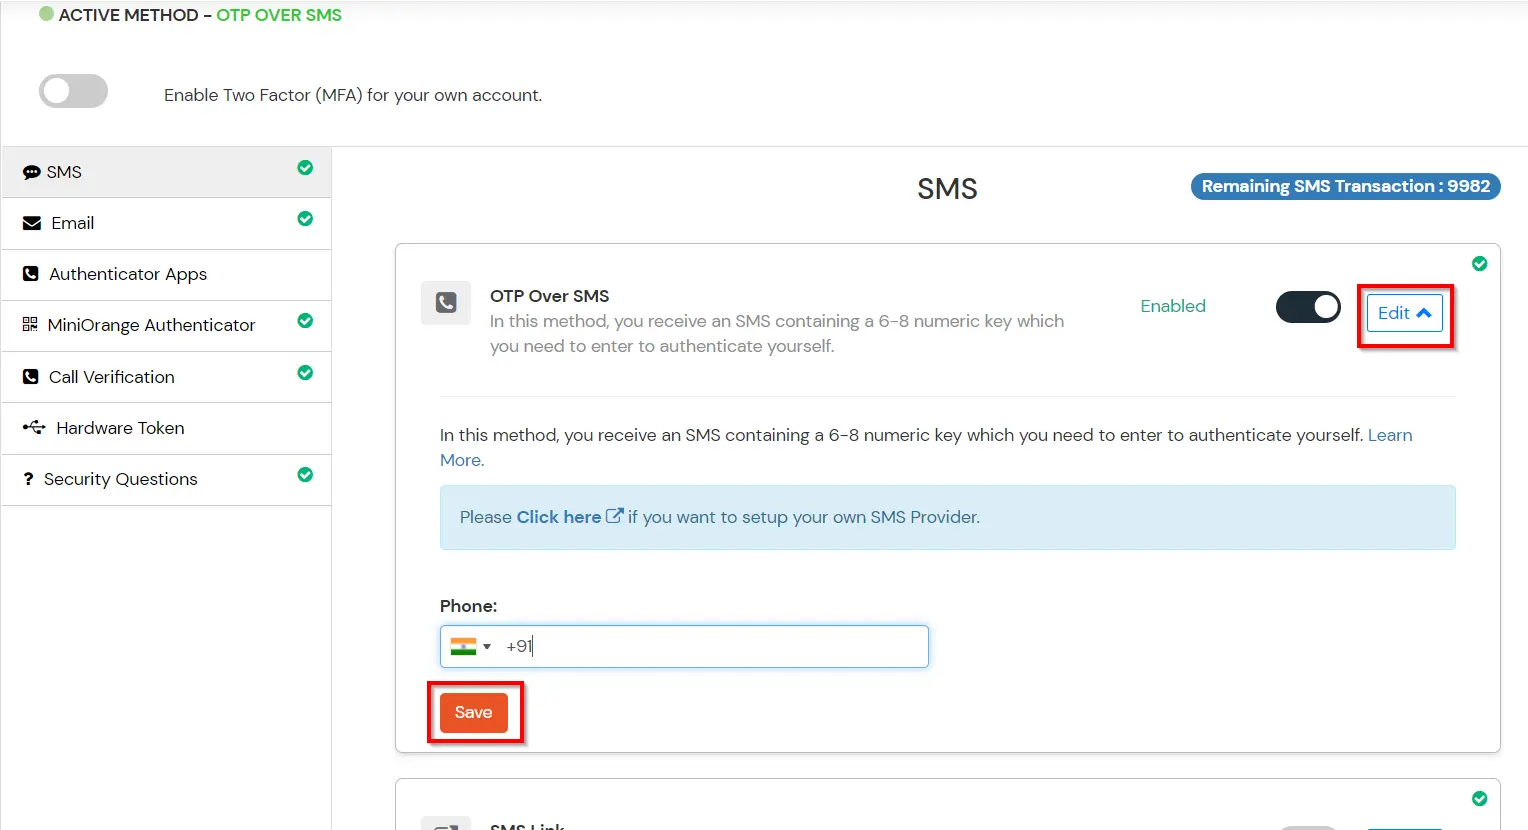Open the SMS tab in sidebar
This screenshot has width=1528, height=830.
tap(166, 172)
